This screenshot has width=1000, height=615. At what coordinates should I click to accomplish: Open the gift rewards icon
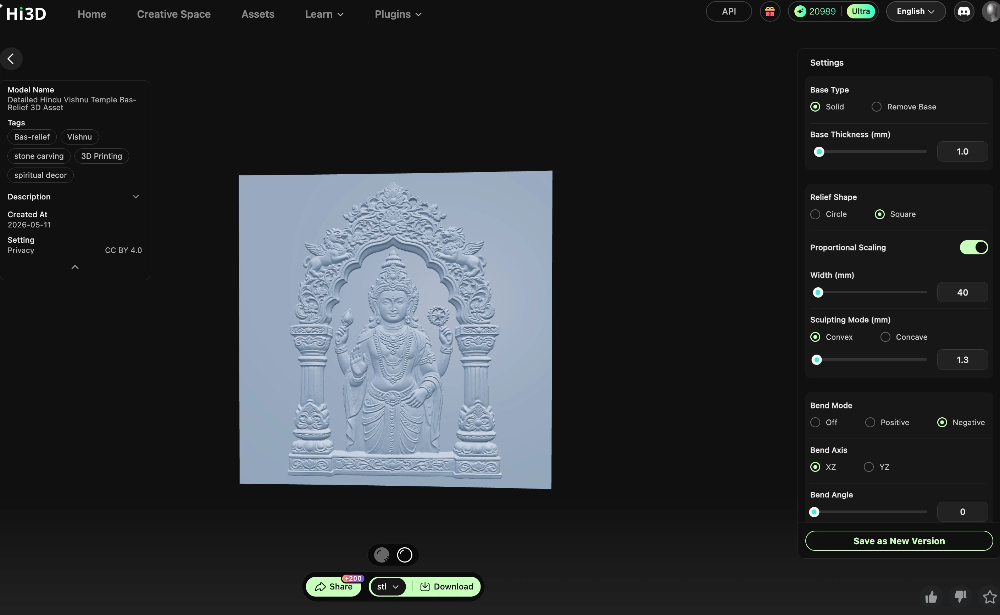[770, 11]
